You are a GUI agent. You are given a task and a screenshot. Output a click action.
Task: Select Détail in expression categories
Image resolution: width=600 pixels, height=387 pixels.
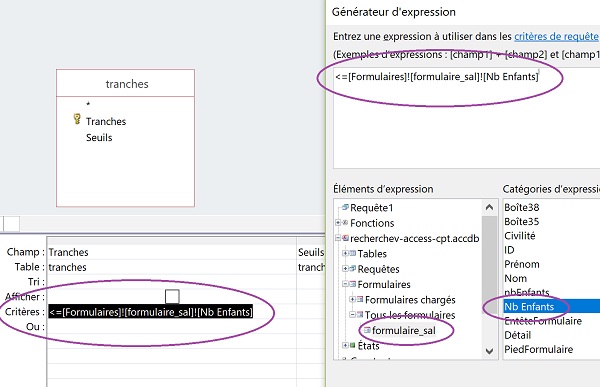[518, 335]
